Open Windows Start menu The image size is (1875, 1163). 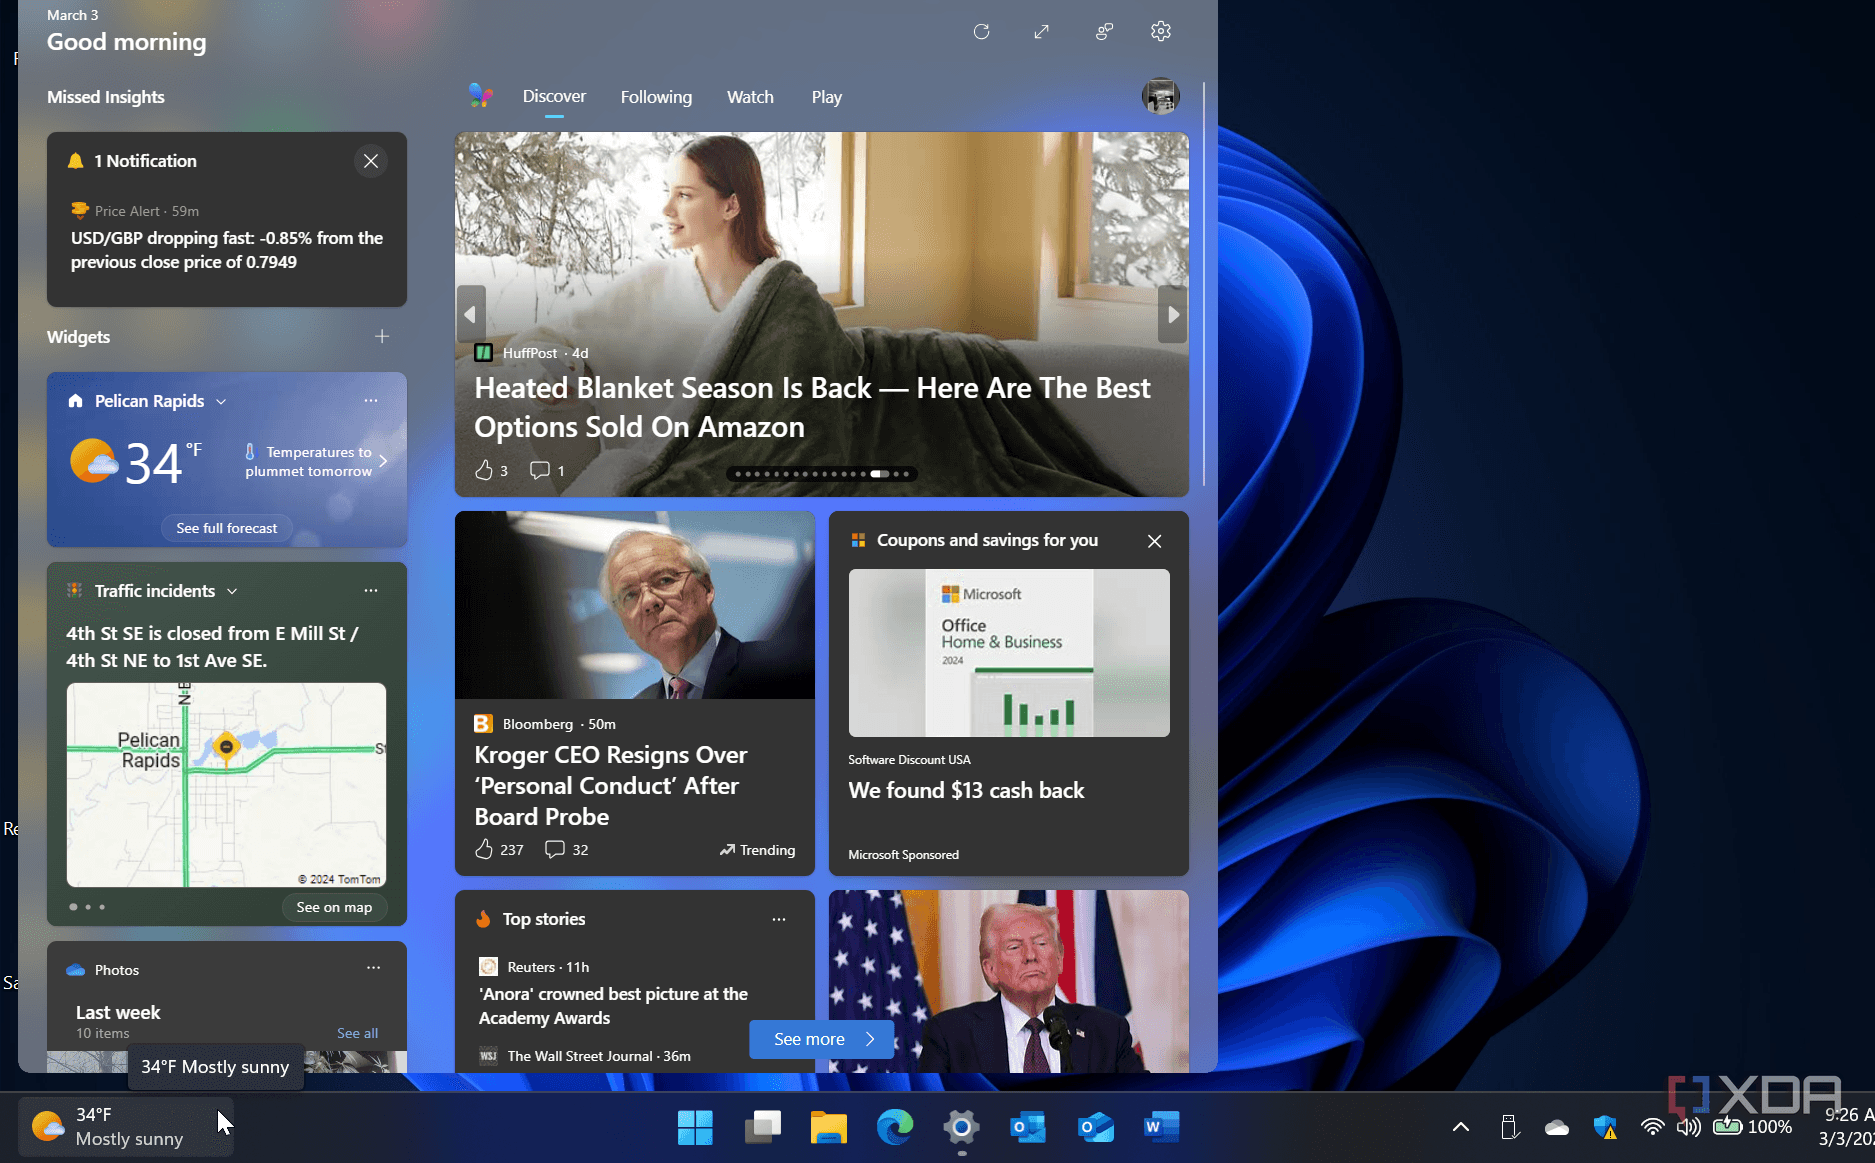point(695,1128)
